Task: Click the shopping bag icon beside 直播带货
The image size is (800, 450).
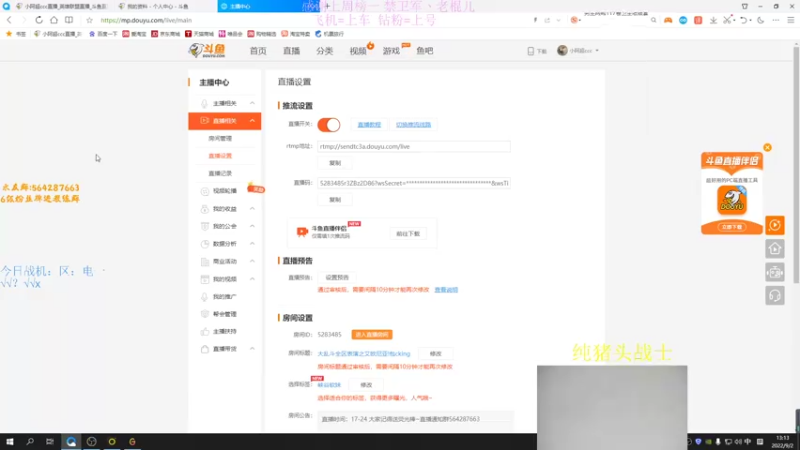Action: pos(205,349)
